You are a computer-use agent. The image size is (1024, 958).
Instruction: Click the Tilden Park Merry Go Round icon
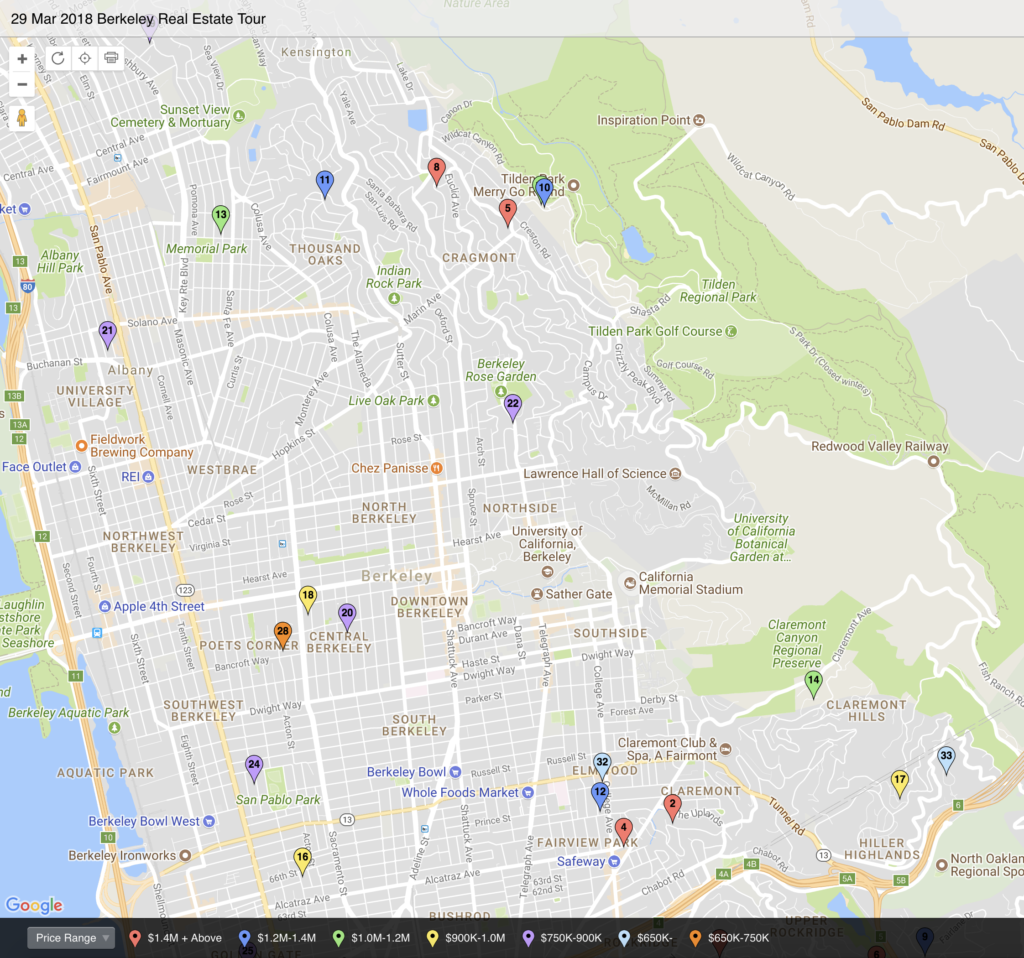click(574, 185)
